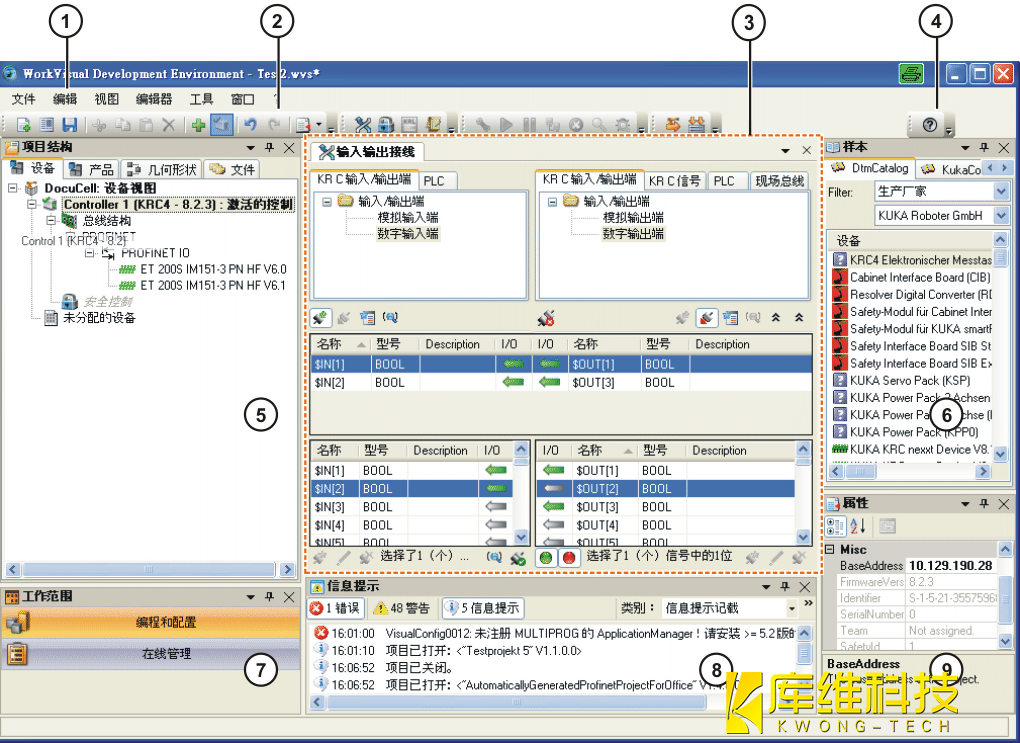Collapse the DocuCell 设备视图 tree node

click(x=14, y=188)
